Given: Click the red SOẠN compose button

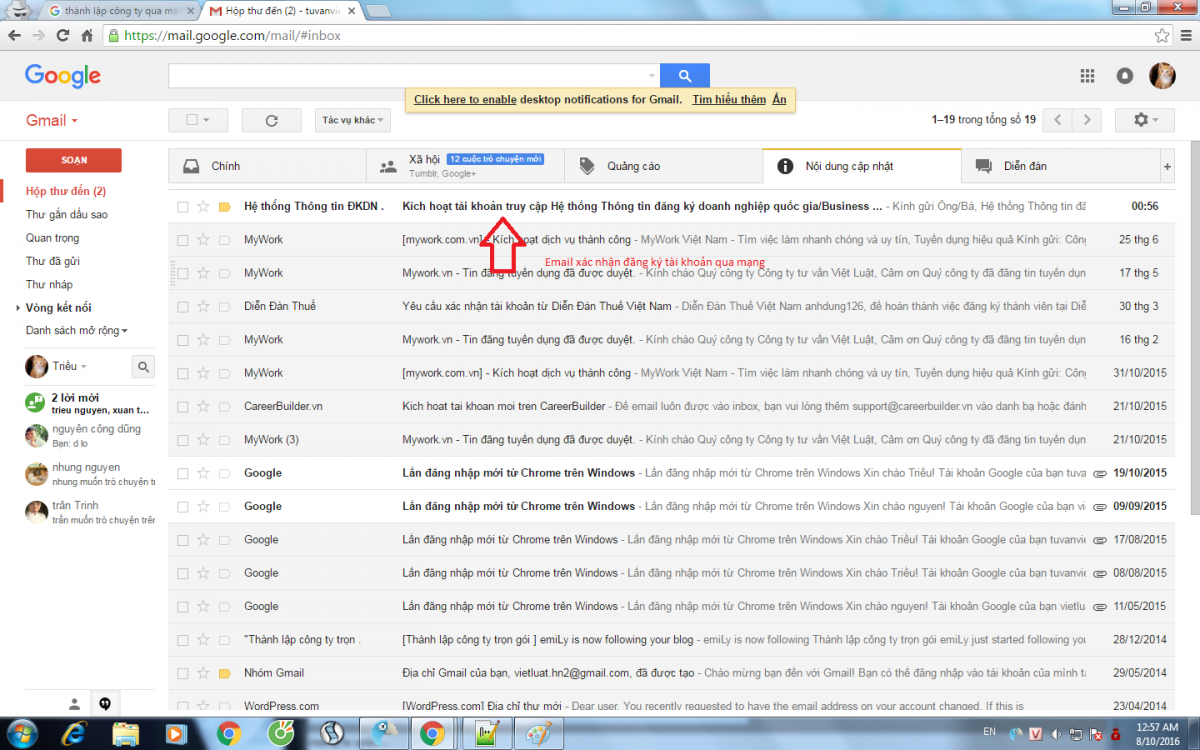Looking at the screenshot, I should [74, 160].
